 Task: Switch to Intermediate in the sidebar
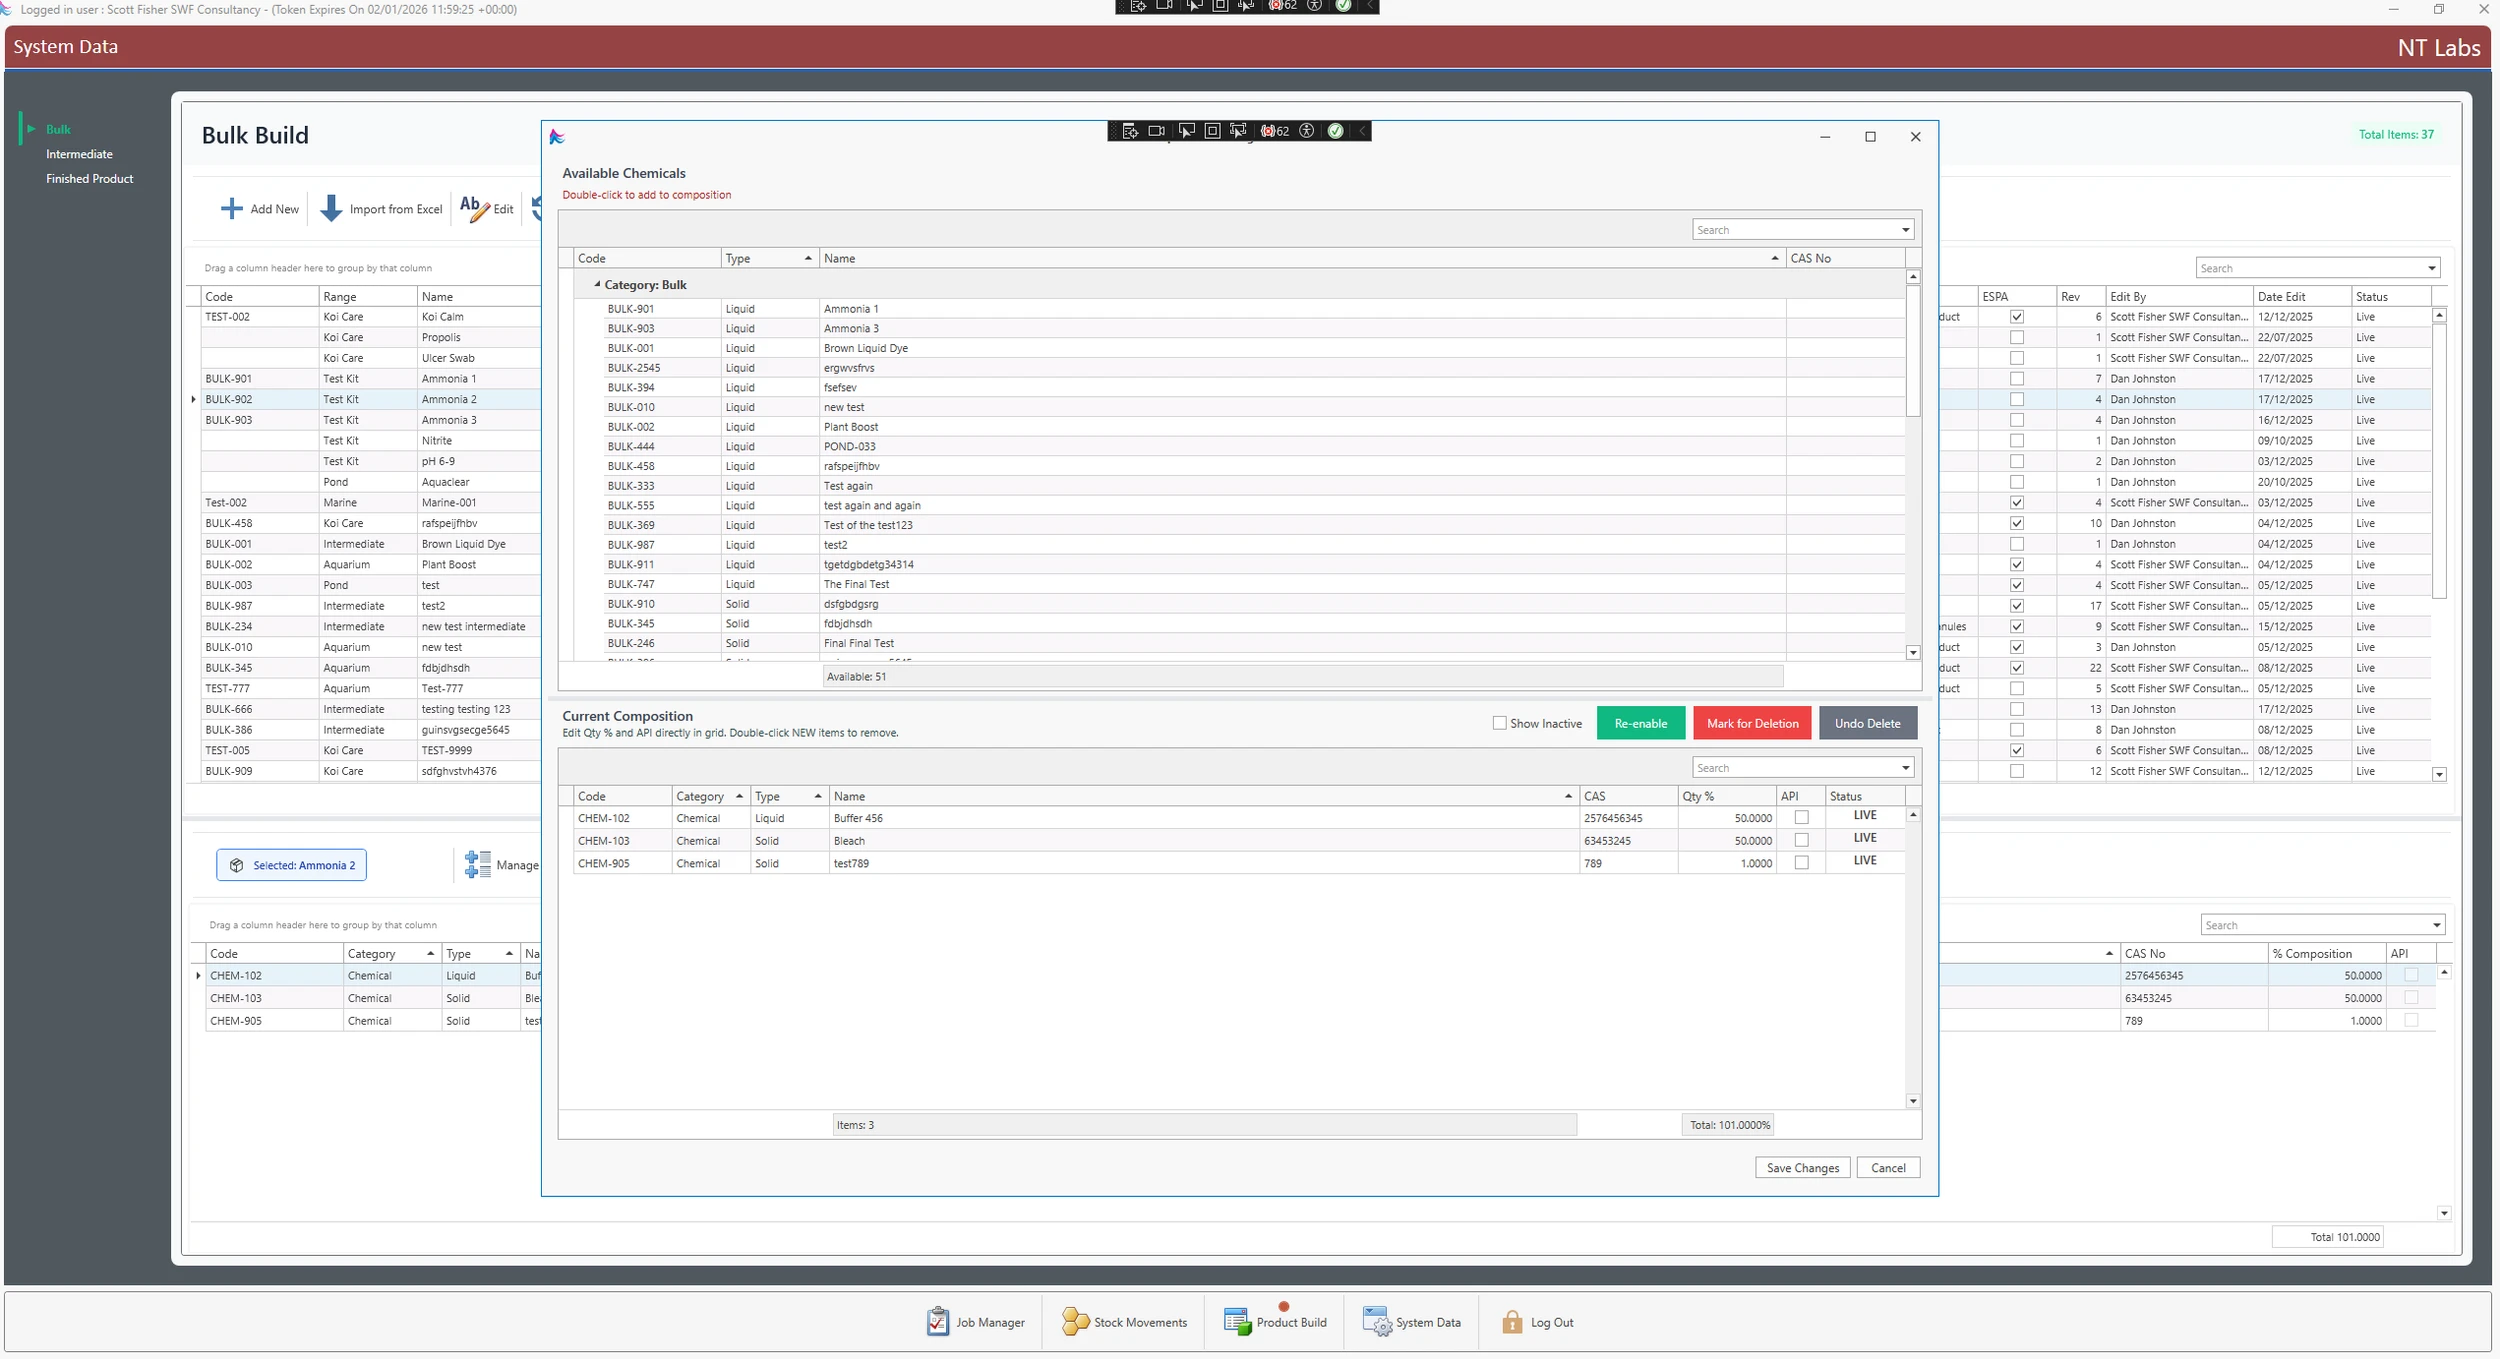(79, 154)
